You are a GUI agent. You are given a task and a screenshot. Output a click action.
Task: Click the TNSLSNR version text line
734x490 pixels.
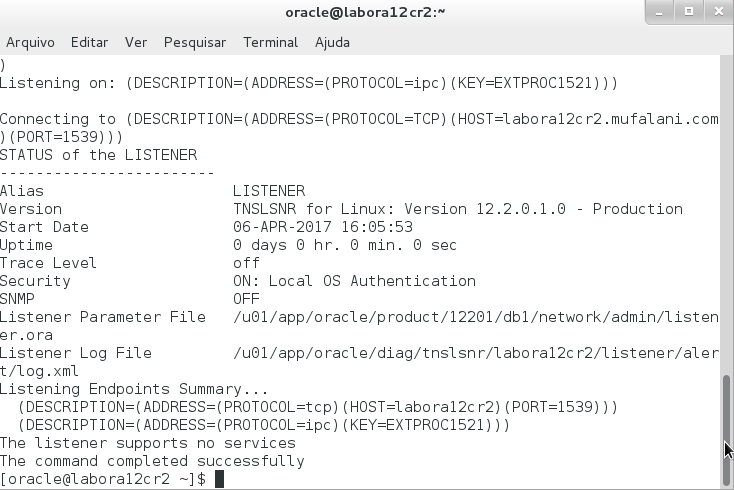pos(457,209)
